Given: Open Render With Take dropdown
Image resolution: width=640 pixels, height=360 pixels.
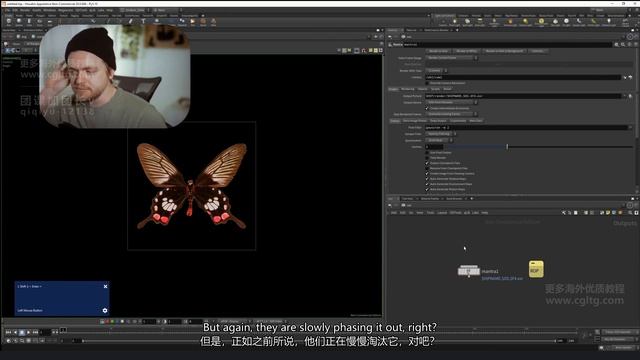Looking at the screenshot, I should point(437,71).
